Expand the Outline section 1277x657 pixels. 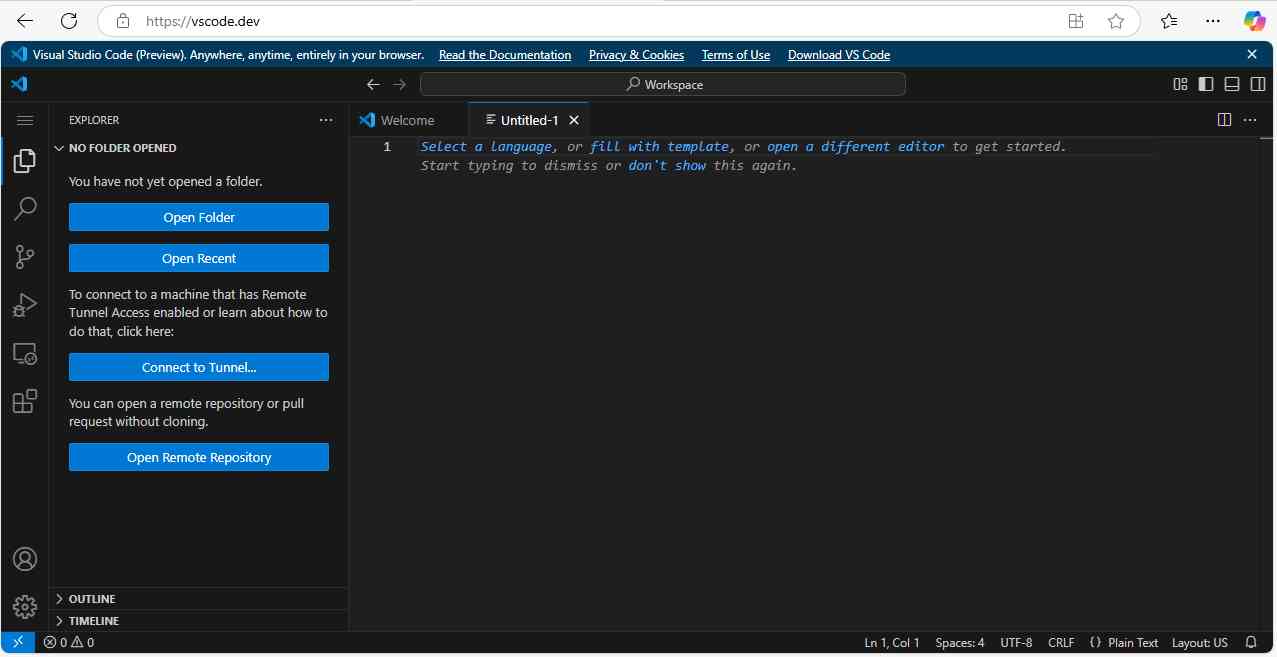pyautogui.click(x=91, y=599)
